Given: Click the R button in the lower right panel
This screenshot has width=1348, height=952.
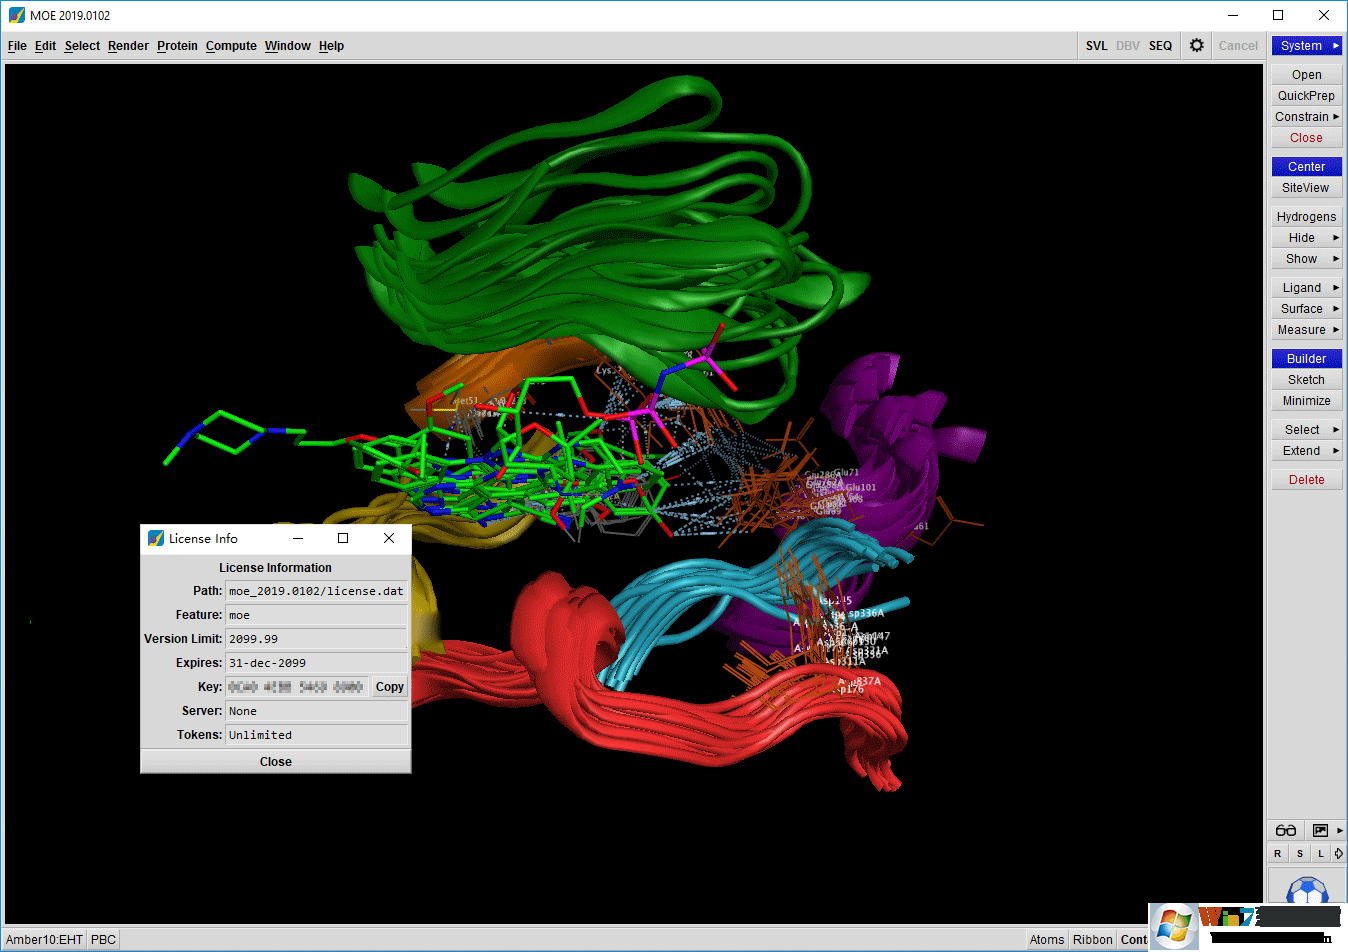Looking at the screenshot, I should click(1277, 853).
